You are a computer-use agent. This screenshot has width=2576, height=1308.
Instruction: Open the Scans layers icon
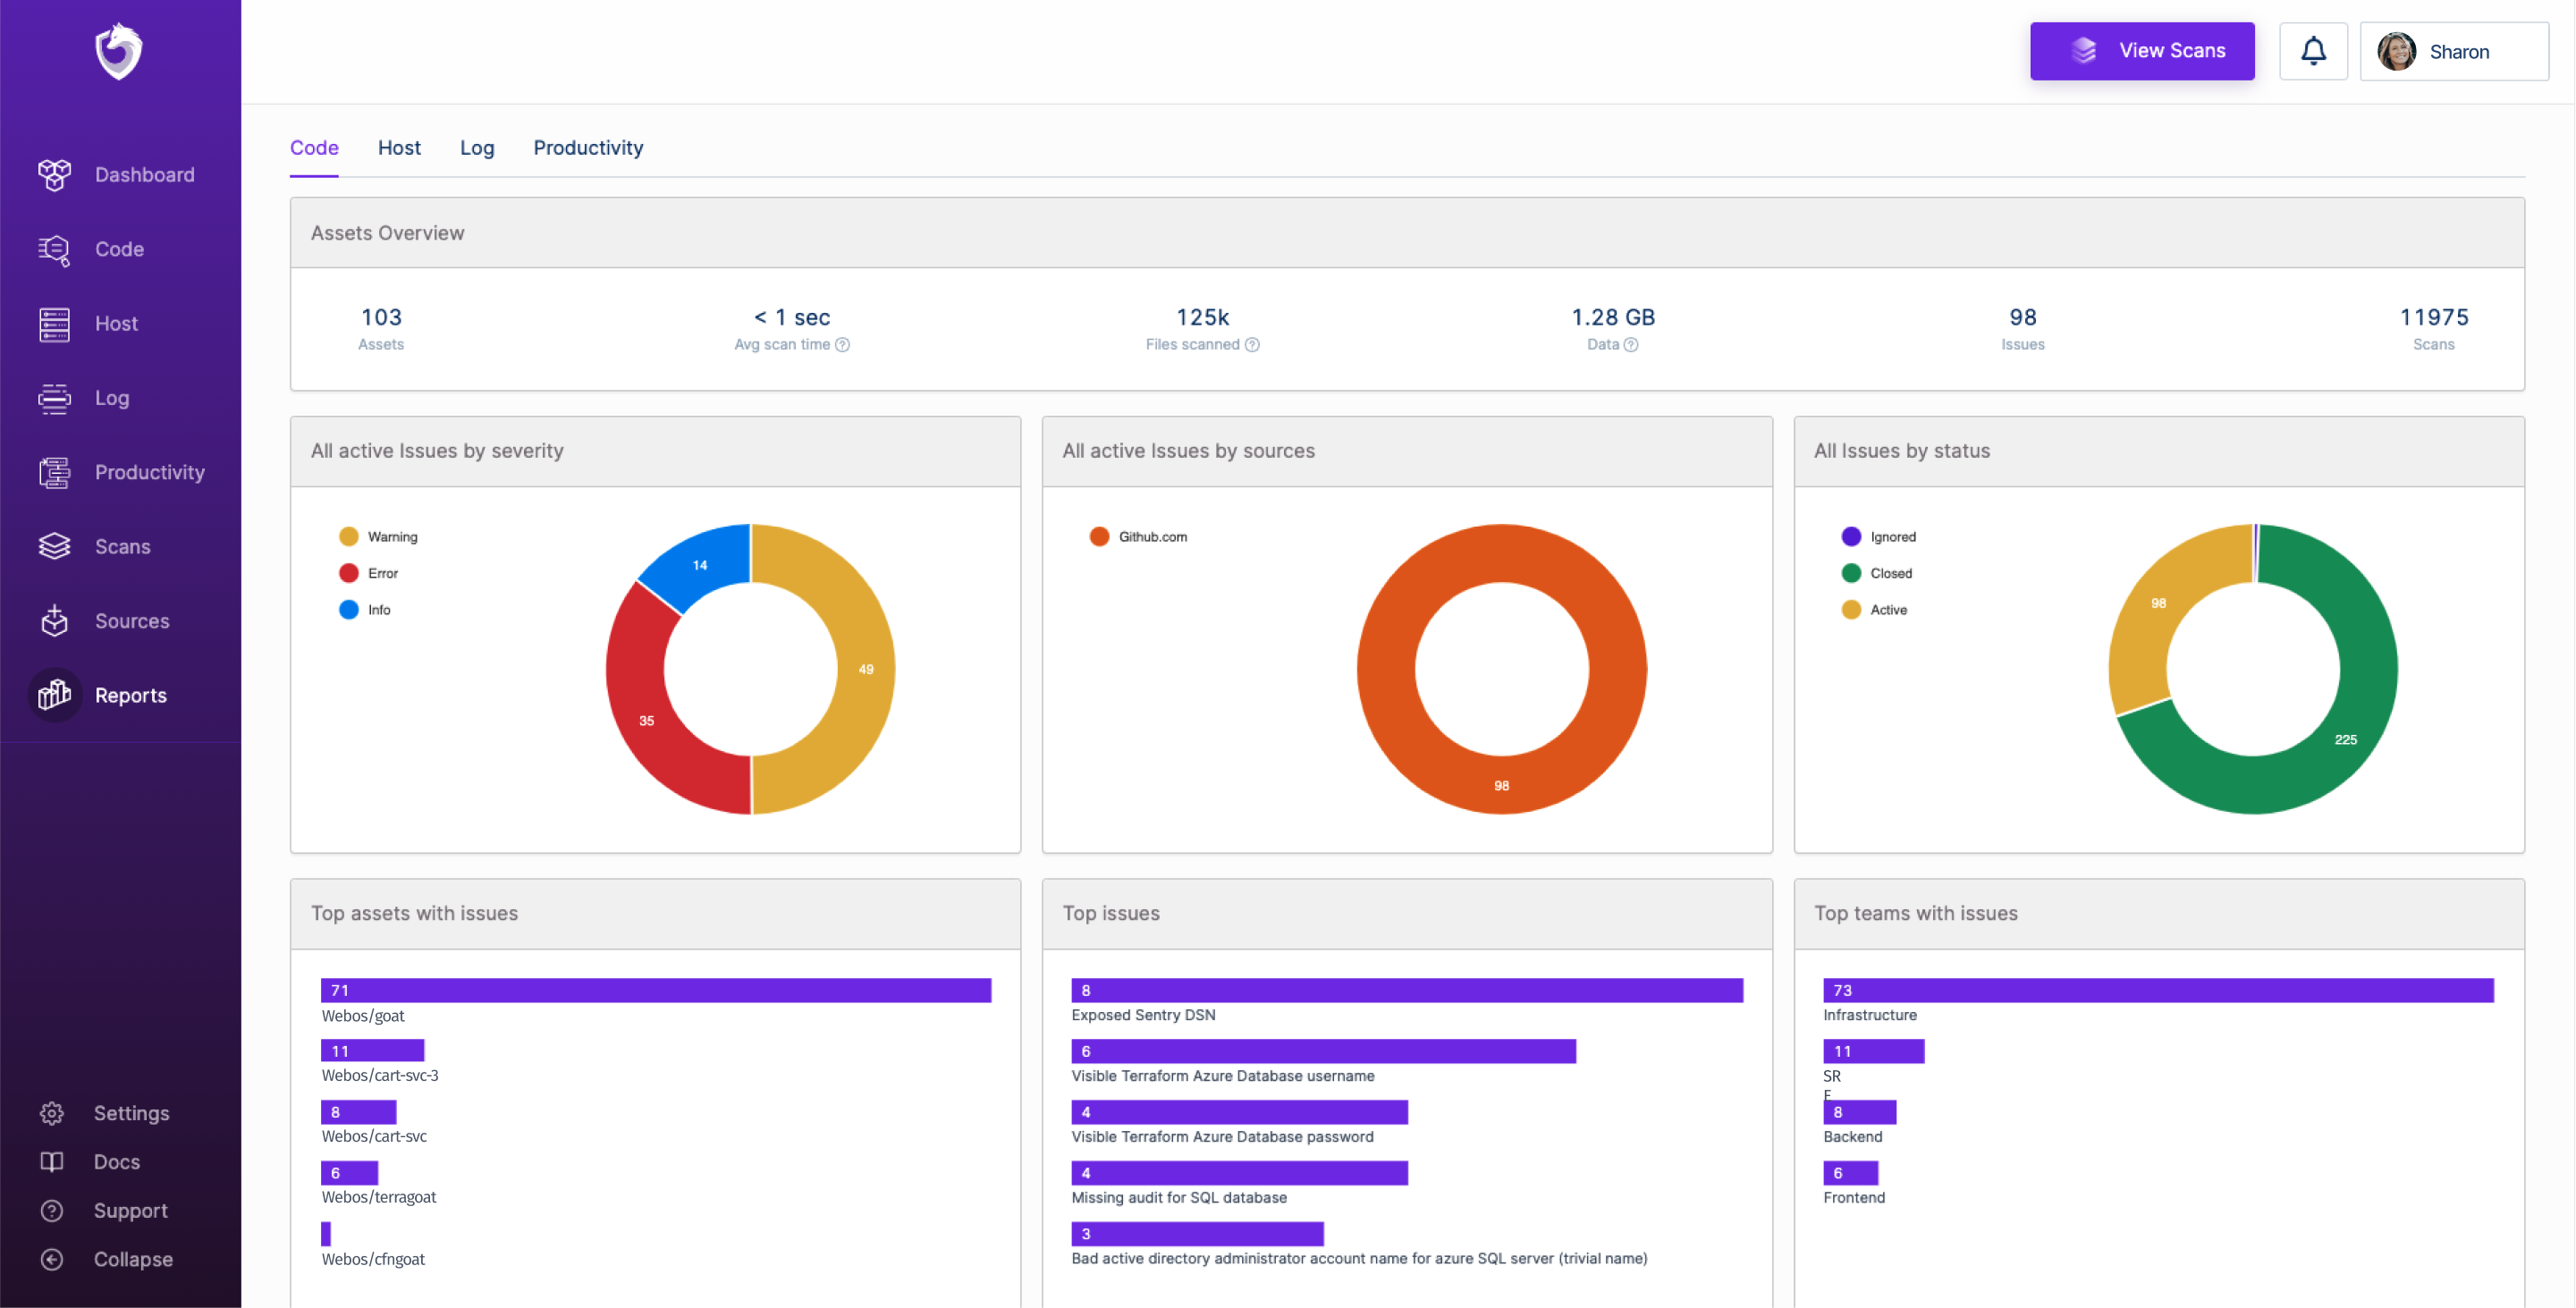click(x=54, y=546)
